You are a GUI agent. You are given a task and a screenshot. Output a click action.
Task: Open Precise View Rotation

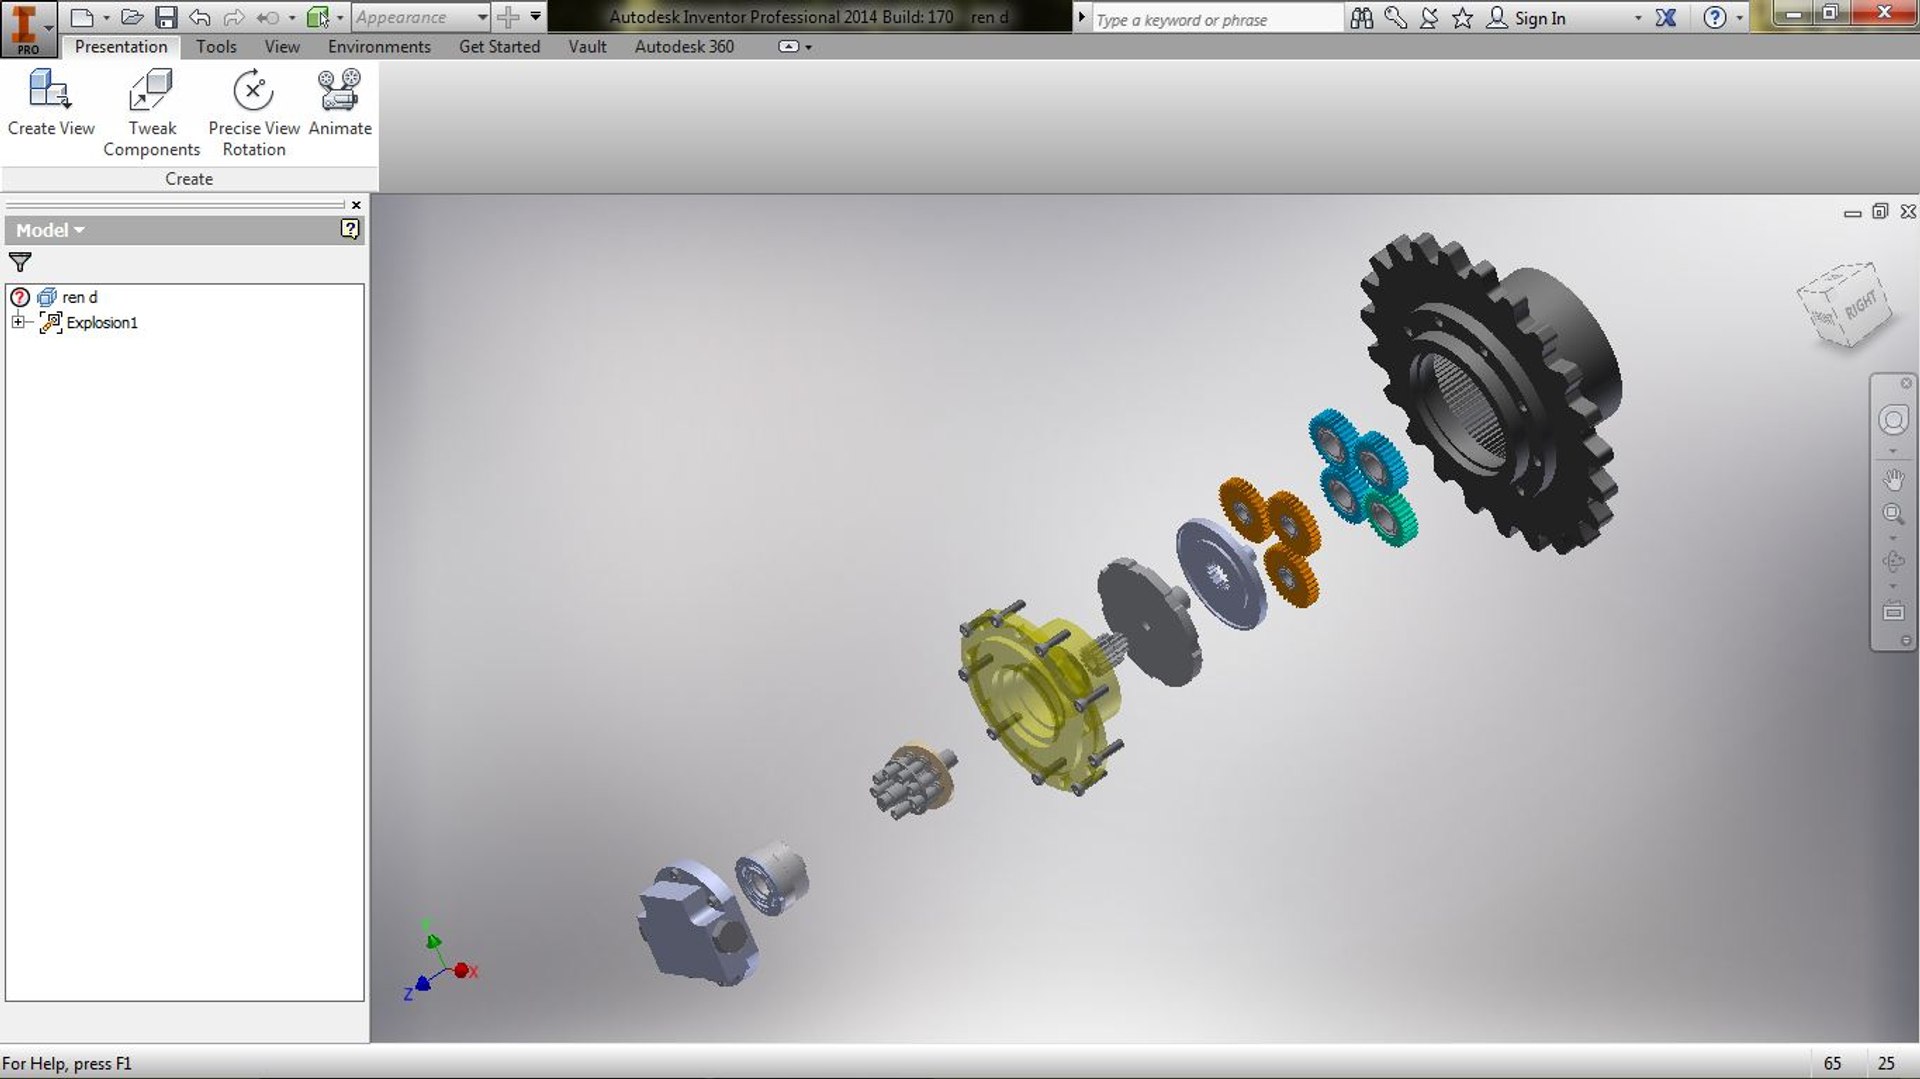coord(254,113)
